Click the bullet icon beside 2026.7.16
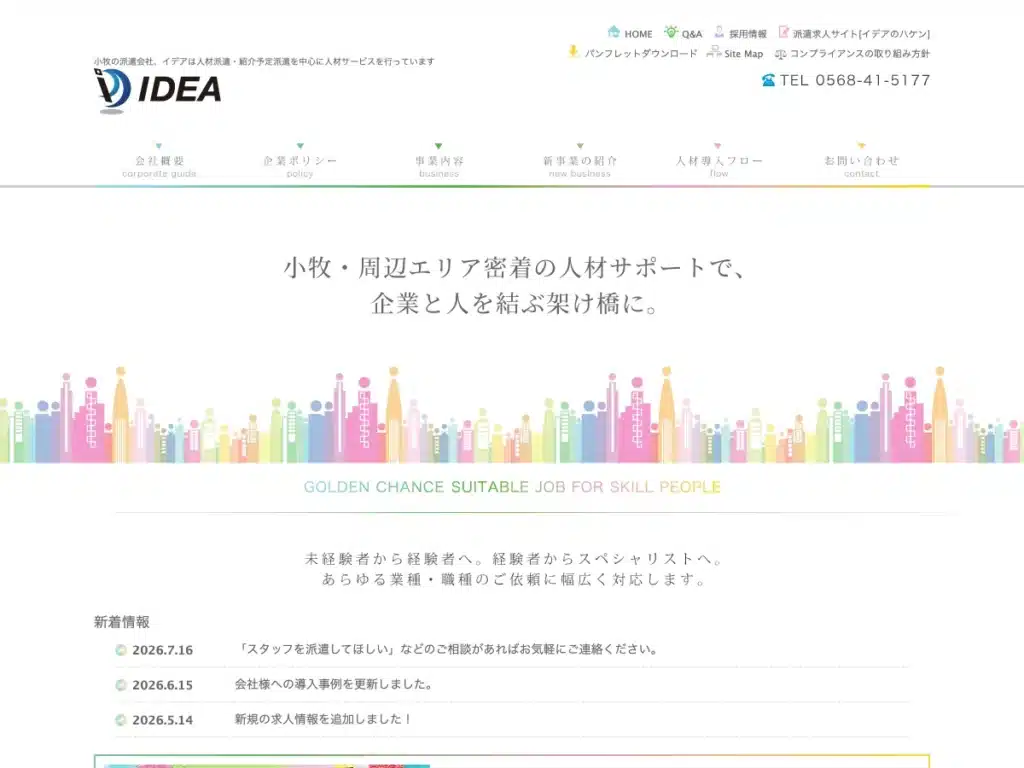This screenshot has height=768, width=1024. coord(121,650)
